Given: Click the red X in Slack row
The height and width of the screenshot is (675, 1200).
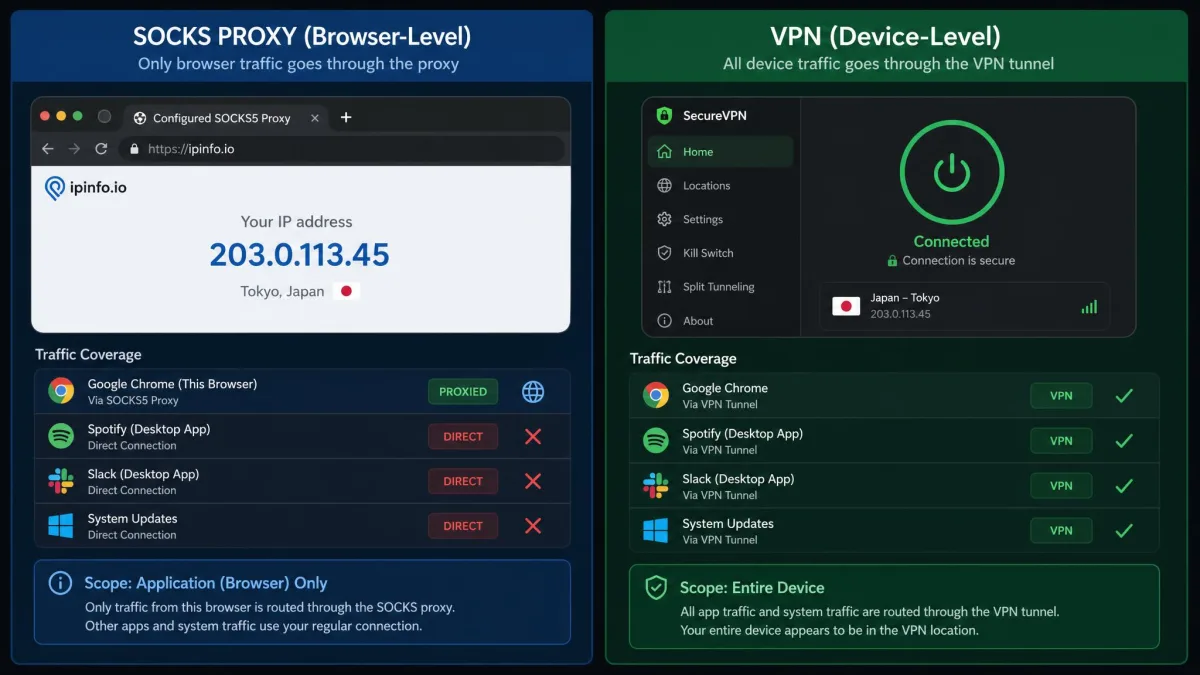Looking at the screenshot, I should (533, 481).
